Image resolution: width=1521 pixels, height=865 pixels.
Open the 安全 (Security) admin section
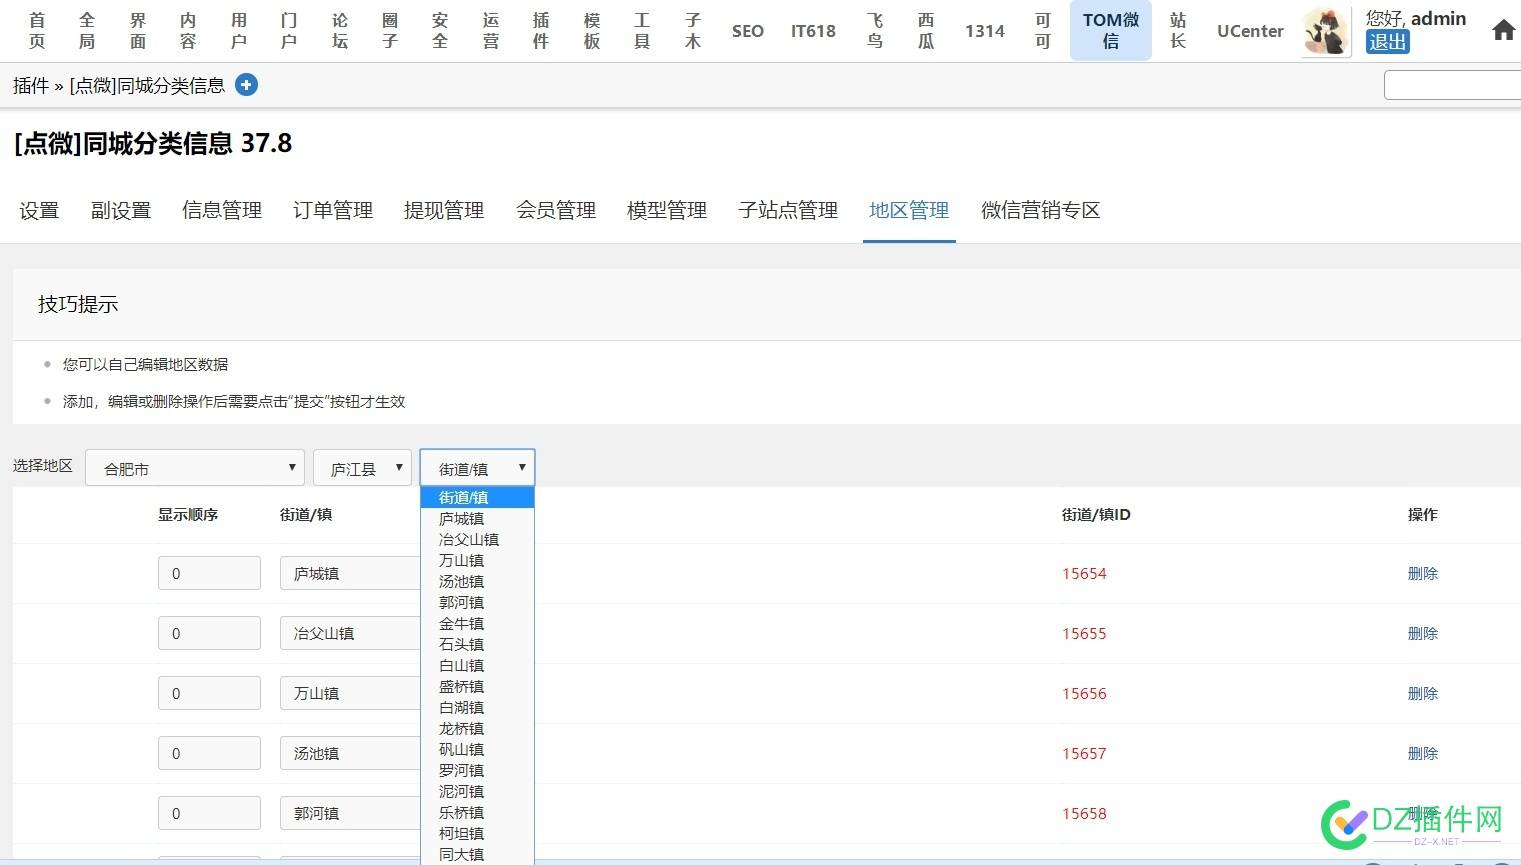(440, 31)
